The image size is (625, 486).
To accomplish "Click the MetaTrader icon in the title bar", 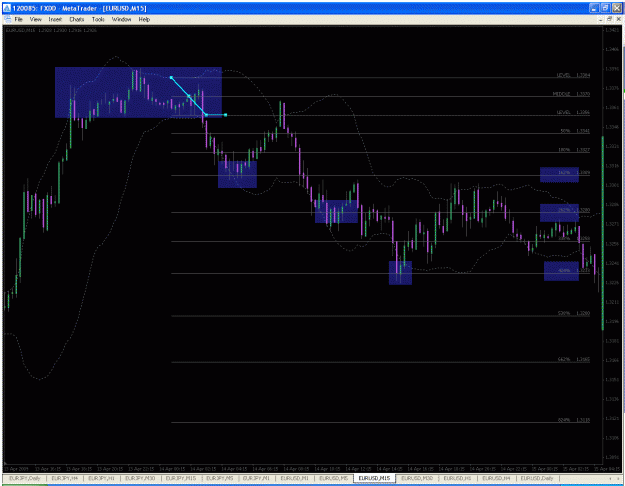I will pos(7,8).
